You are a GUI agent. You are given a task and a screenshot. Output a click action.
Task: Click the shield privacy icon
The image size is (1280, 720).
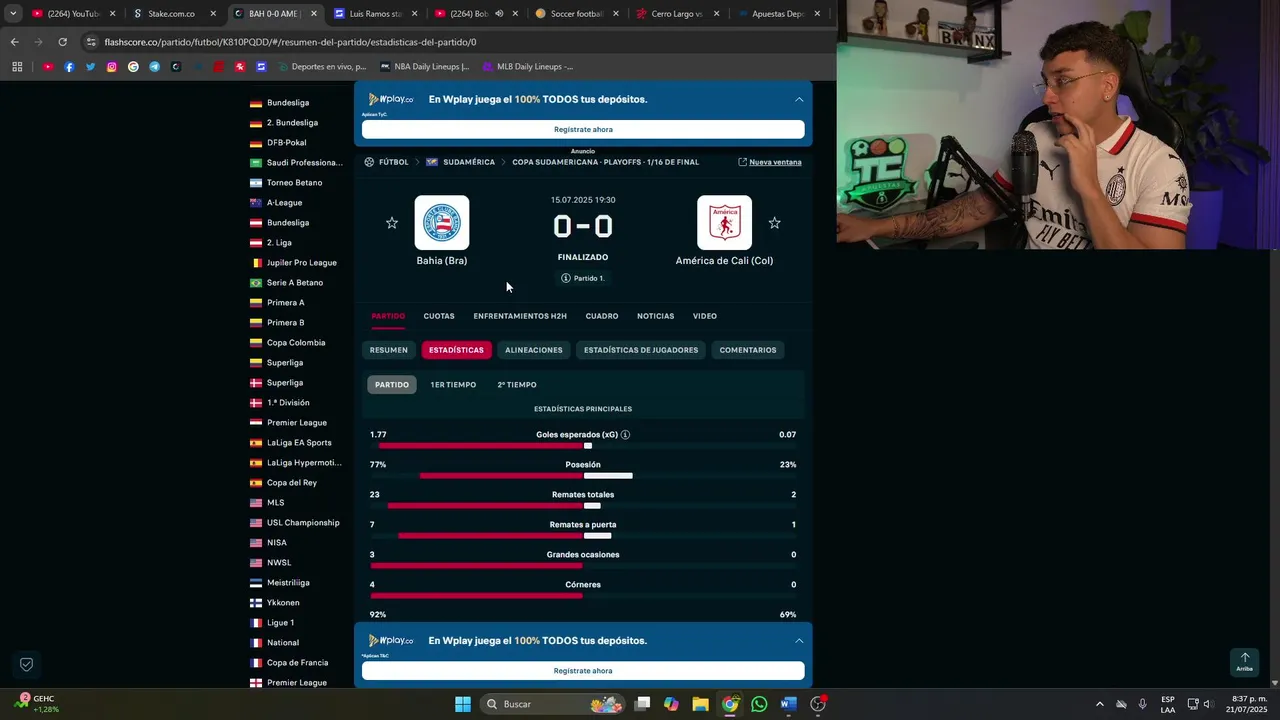click(x=27, y=664)
